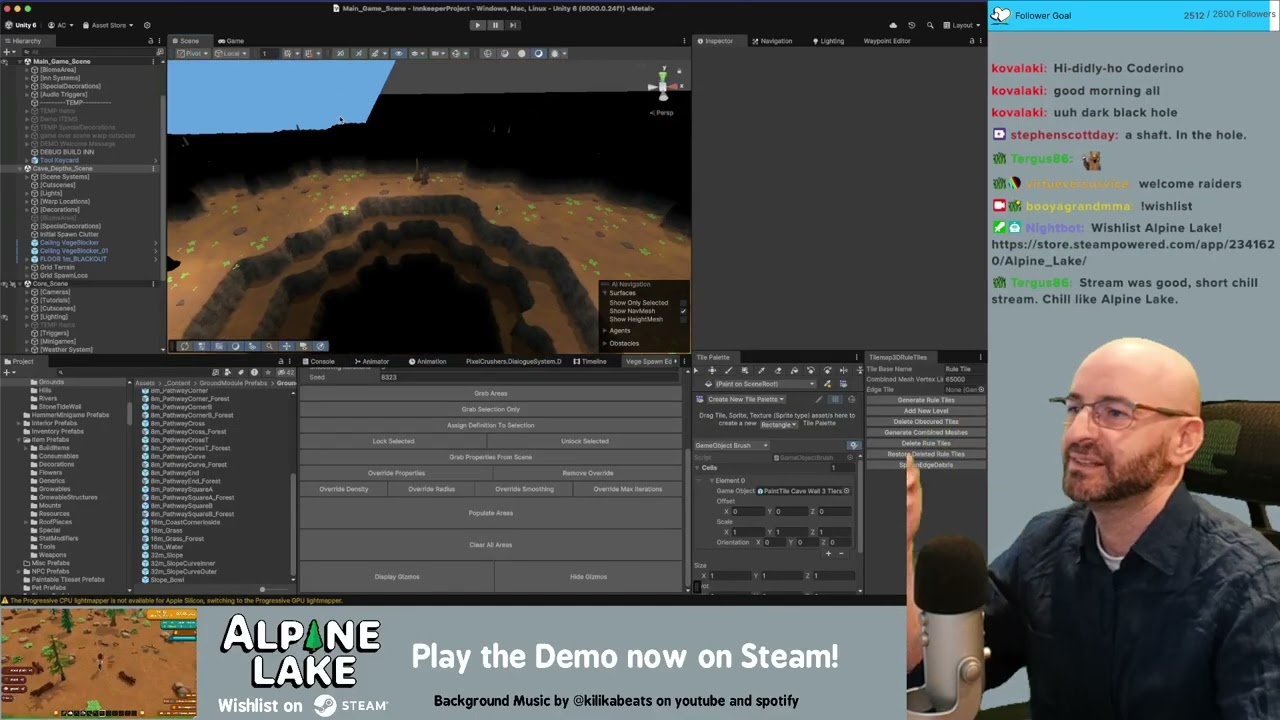Screen dimensions: 1280x720
Task: Click the Populate Areas button
Action: pyautogui.click(x=491, y=513)
